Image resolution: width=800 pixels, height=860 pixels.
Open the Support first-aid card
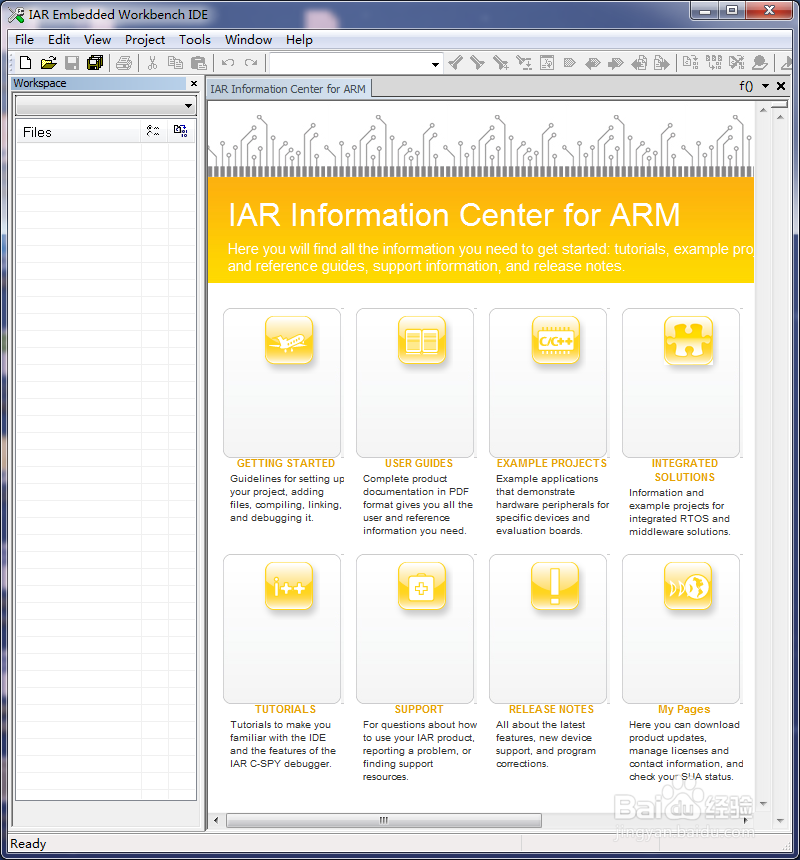click(x=416, y=629)
